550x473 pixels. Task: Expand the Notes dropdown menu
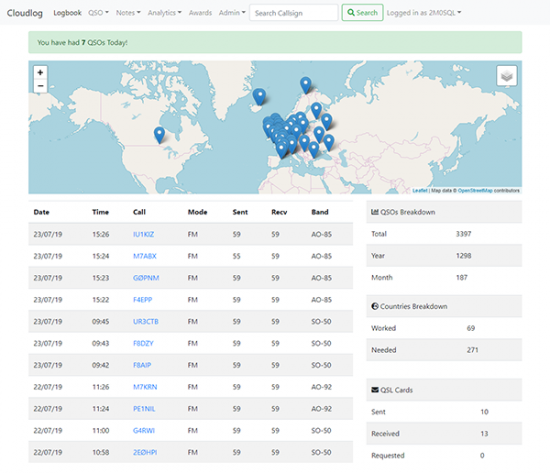click(x=128, y=13)
